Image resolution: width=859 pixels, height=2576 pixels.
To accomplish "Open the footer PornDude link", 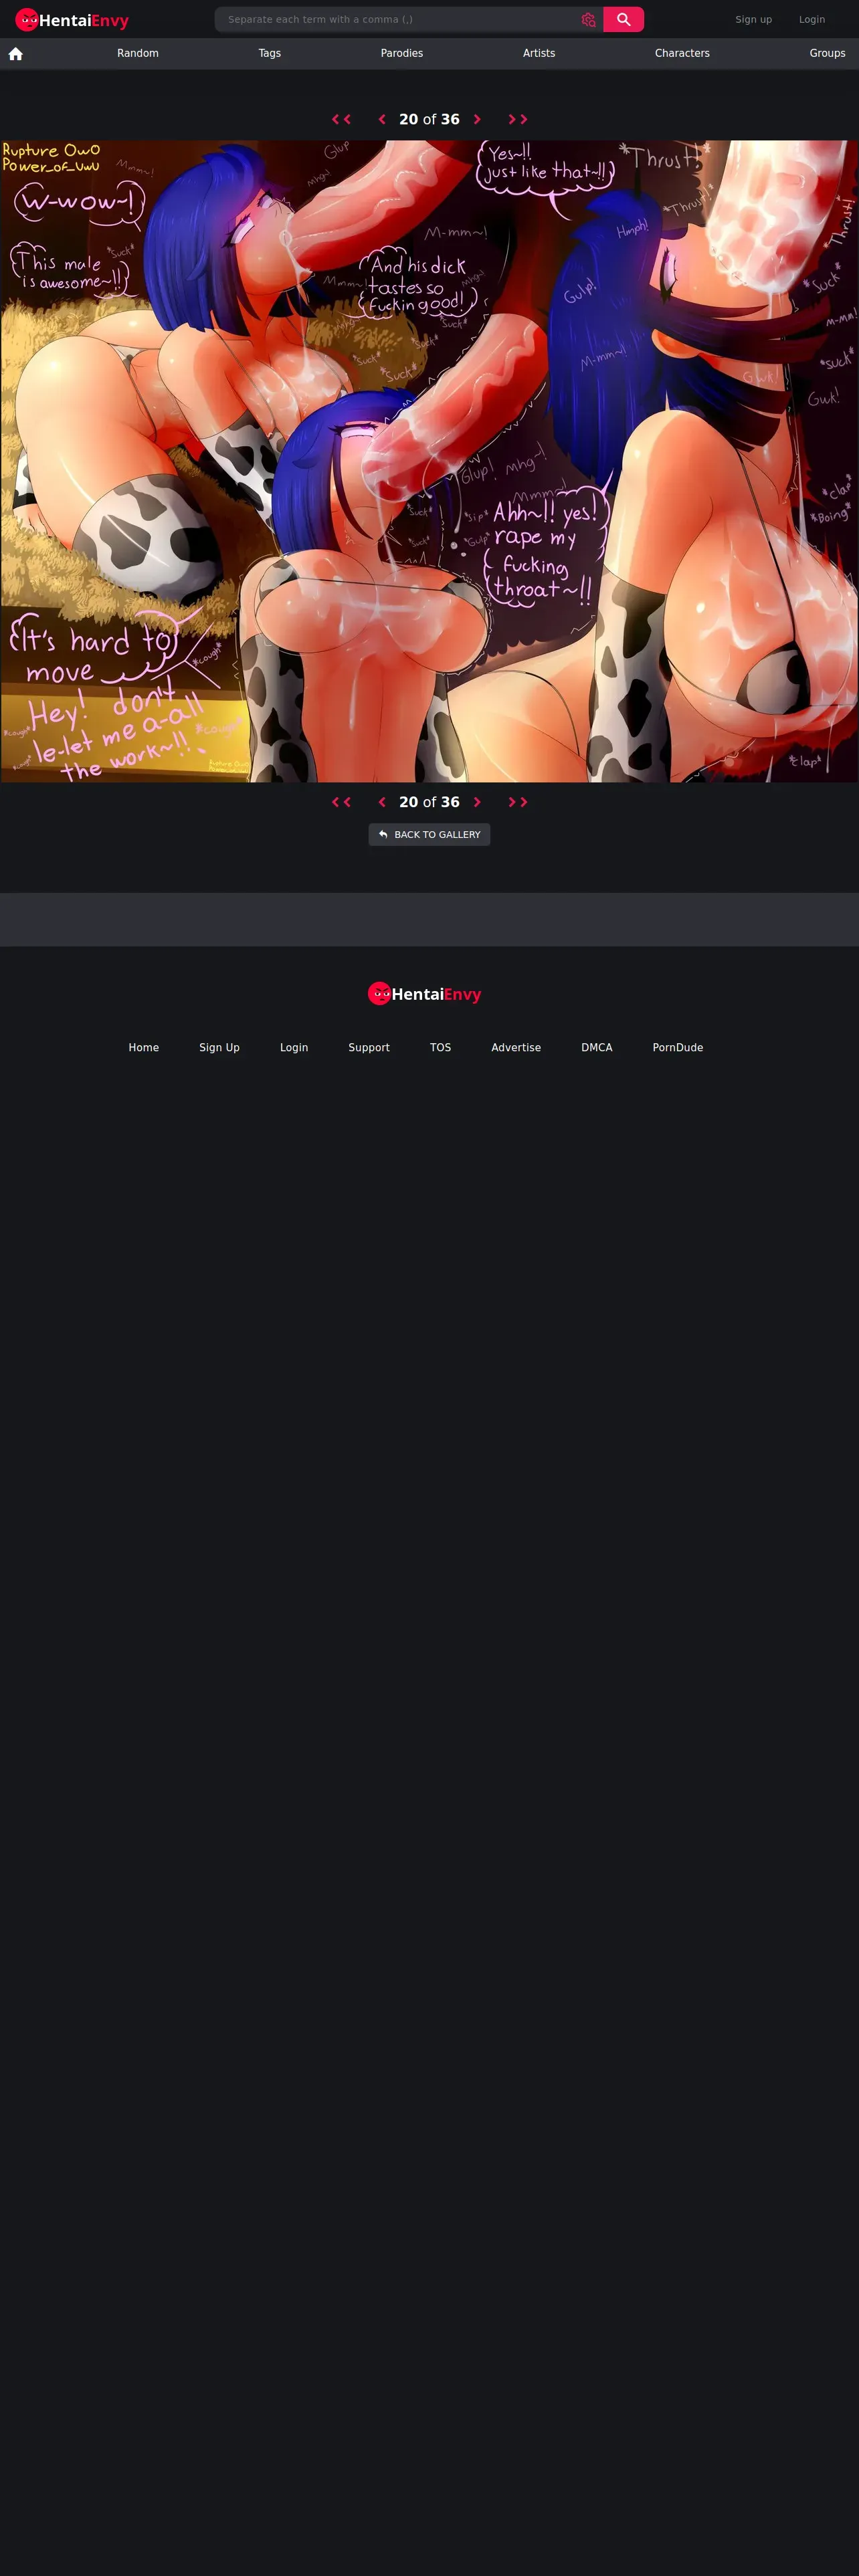I will (x=678, y=1047).
